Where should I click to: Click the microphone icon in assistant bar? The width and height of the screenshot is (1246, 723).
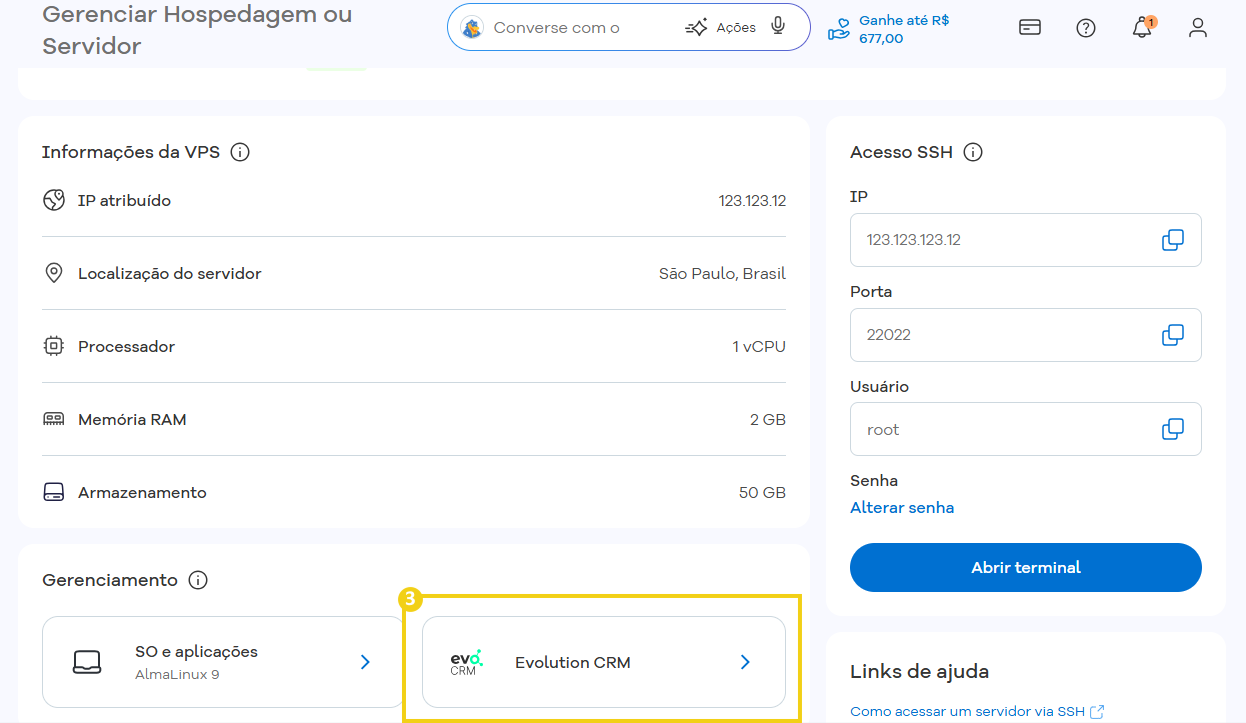coord(778,27)
